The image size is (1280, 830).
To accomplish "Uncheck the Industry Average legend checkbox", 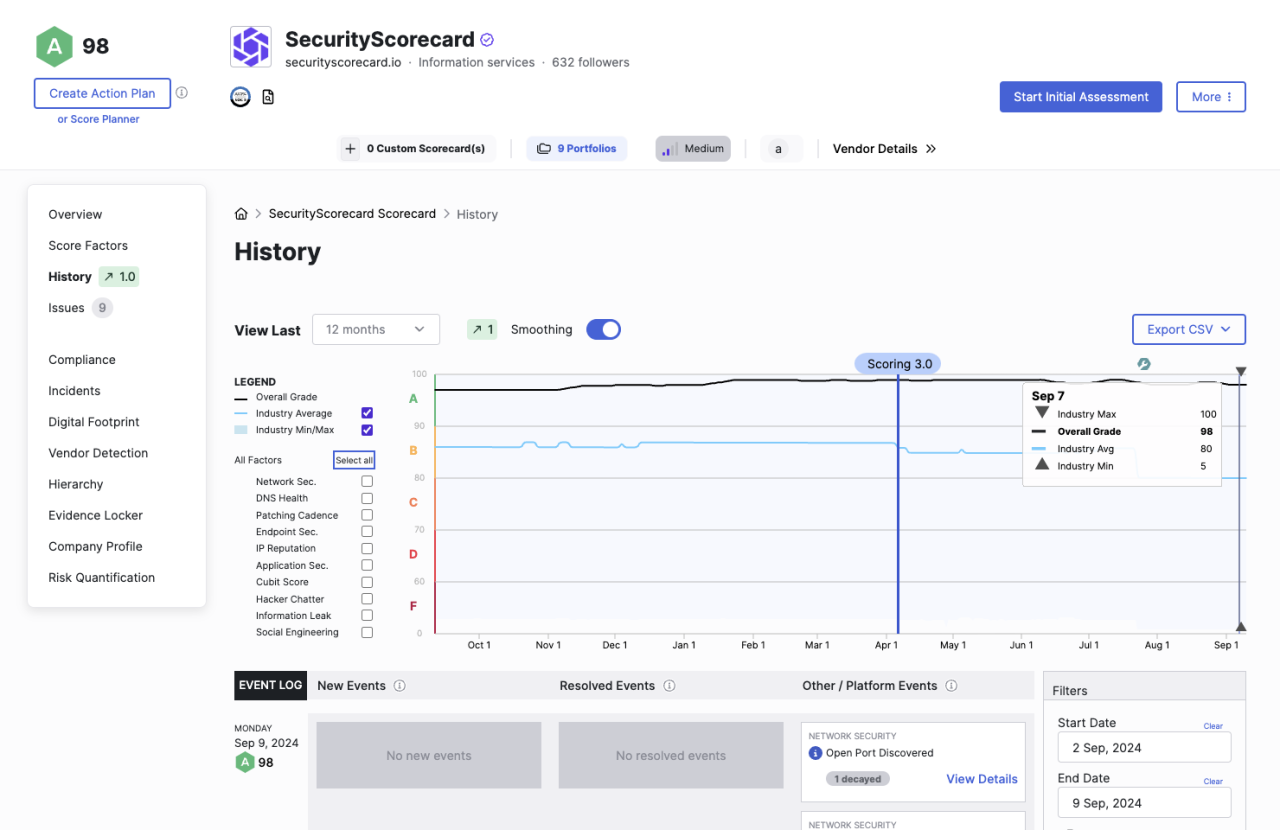I will coord(367,412).
